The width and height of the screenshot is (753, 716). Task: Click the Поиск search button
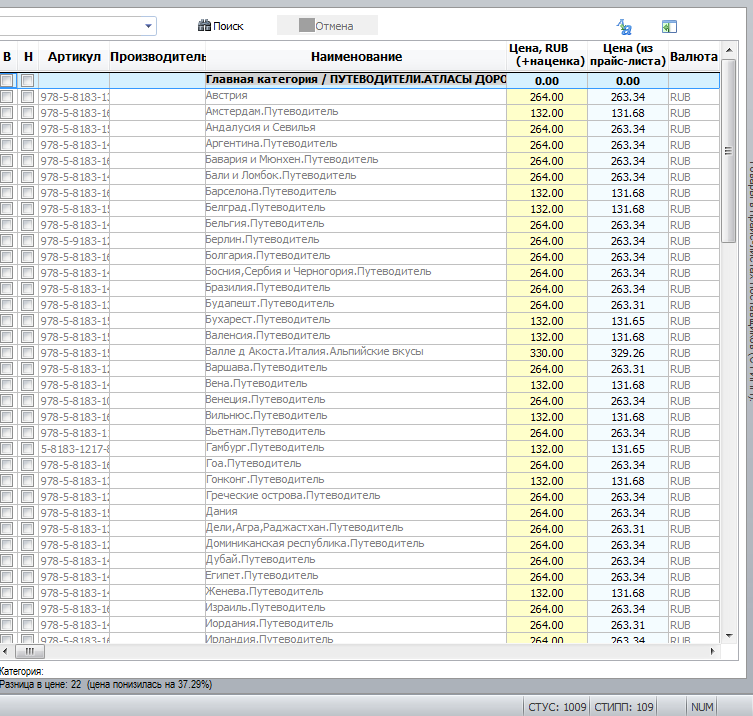pos(221,26)
